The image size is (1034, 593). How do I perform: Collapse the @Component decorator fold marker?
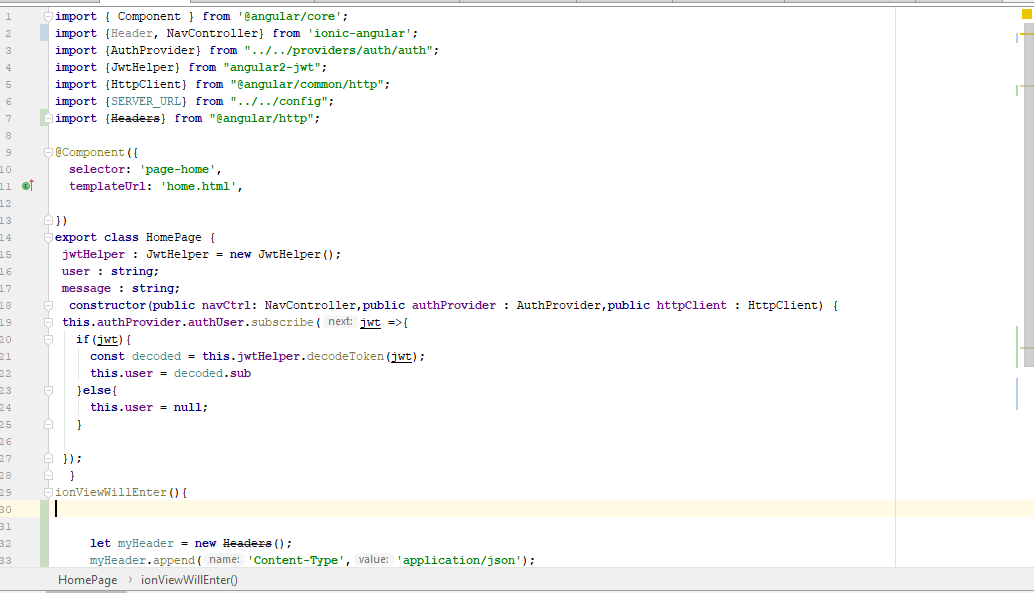[x=48, y=153]
